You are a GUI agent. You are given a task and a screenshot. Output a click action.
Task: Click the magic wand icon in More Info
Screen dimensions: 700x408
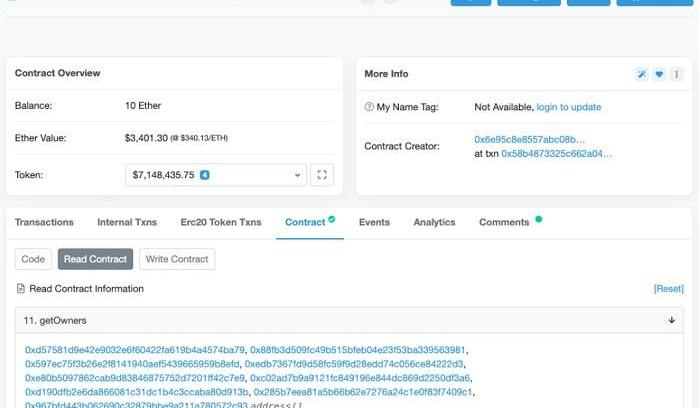click(x=642, y=74)
